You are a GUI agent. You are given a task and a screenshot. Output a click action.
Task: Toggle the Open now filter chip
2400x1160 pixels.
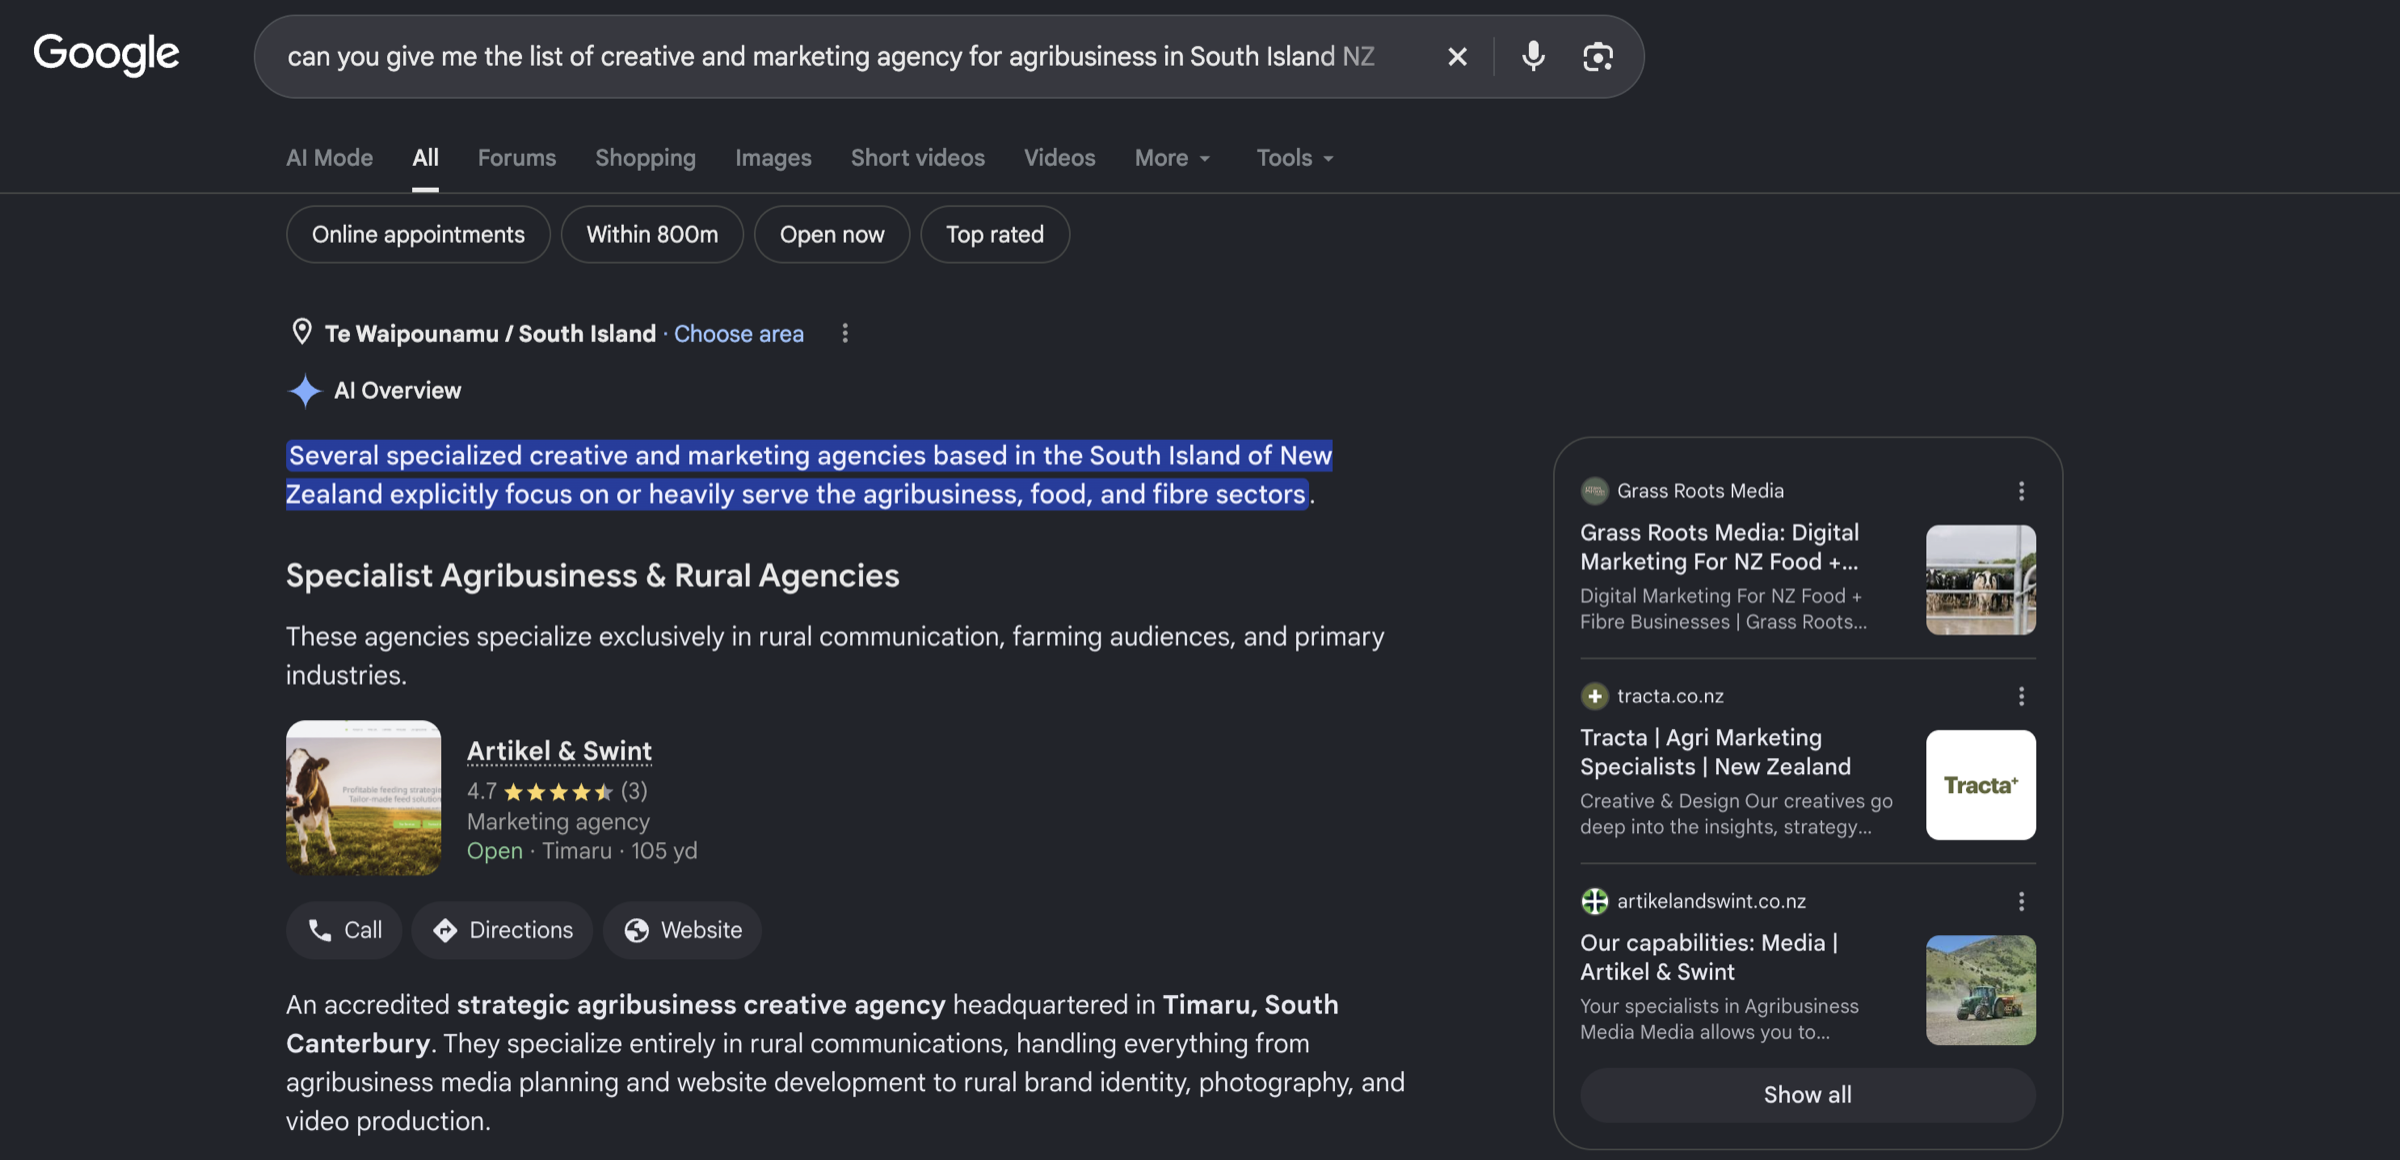(x=832, y=234)
